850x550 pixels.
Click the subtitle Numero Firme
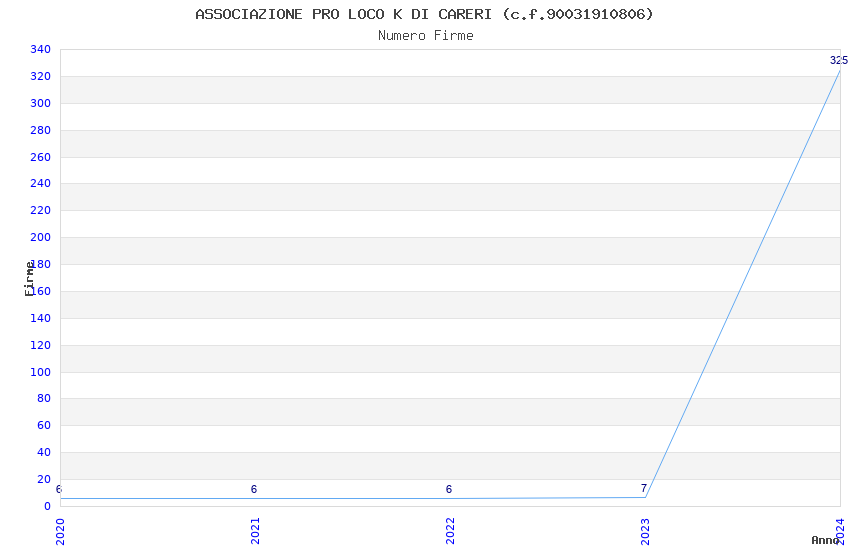(426, 35)
